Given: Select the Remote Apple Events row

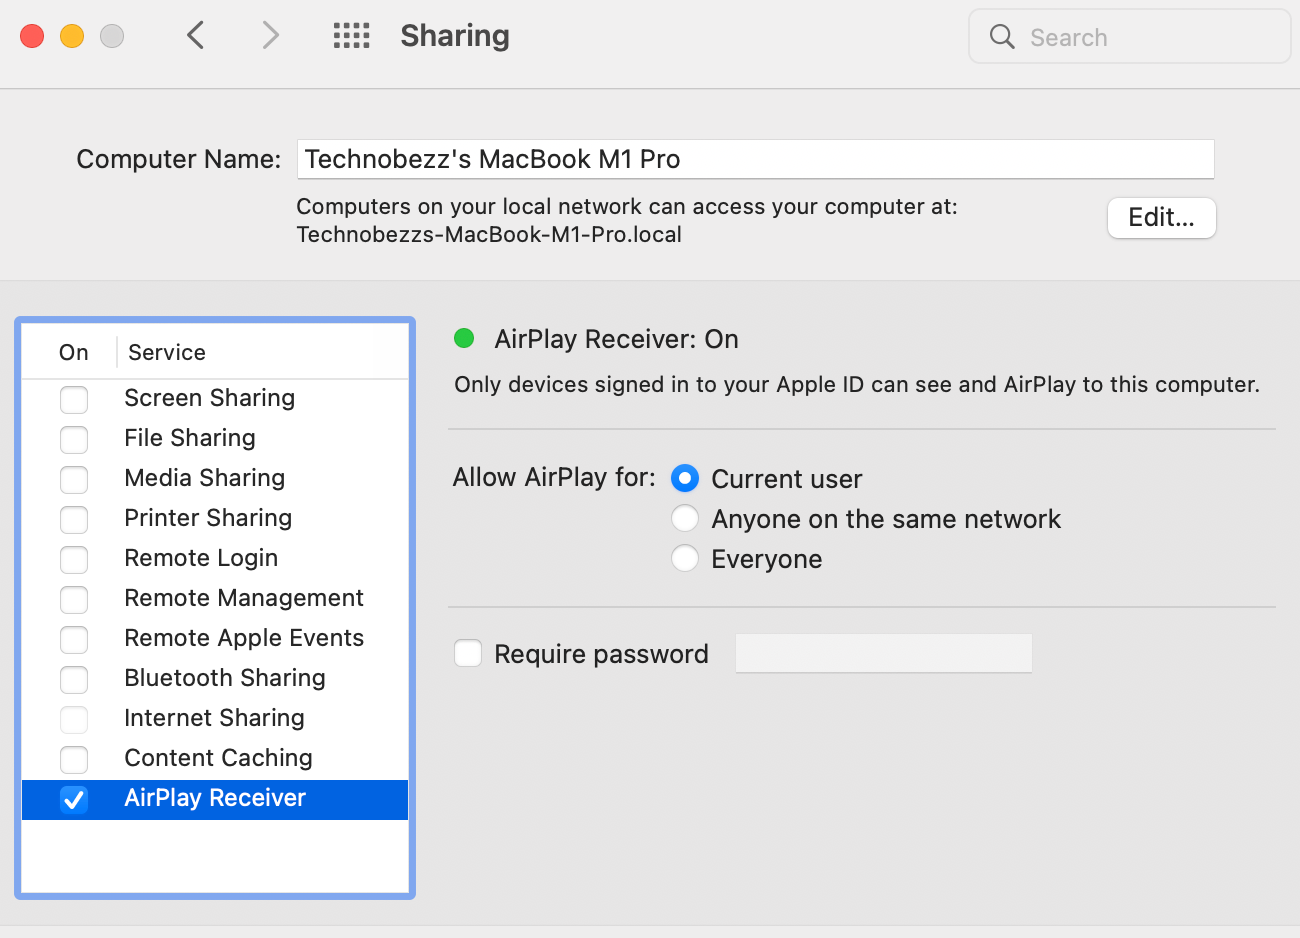Looking at the screenshot, I should (215, 639).
